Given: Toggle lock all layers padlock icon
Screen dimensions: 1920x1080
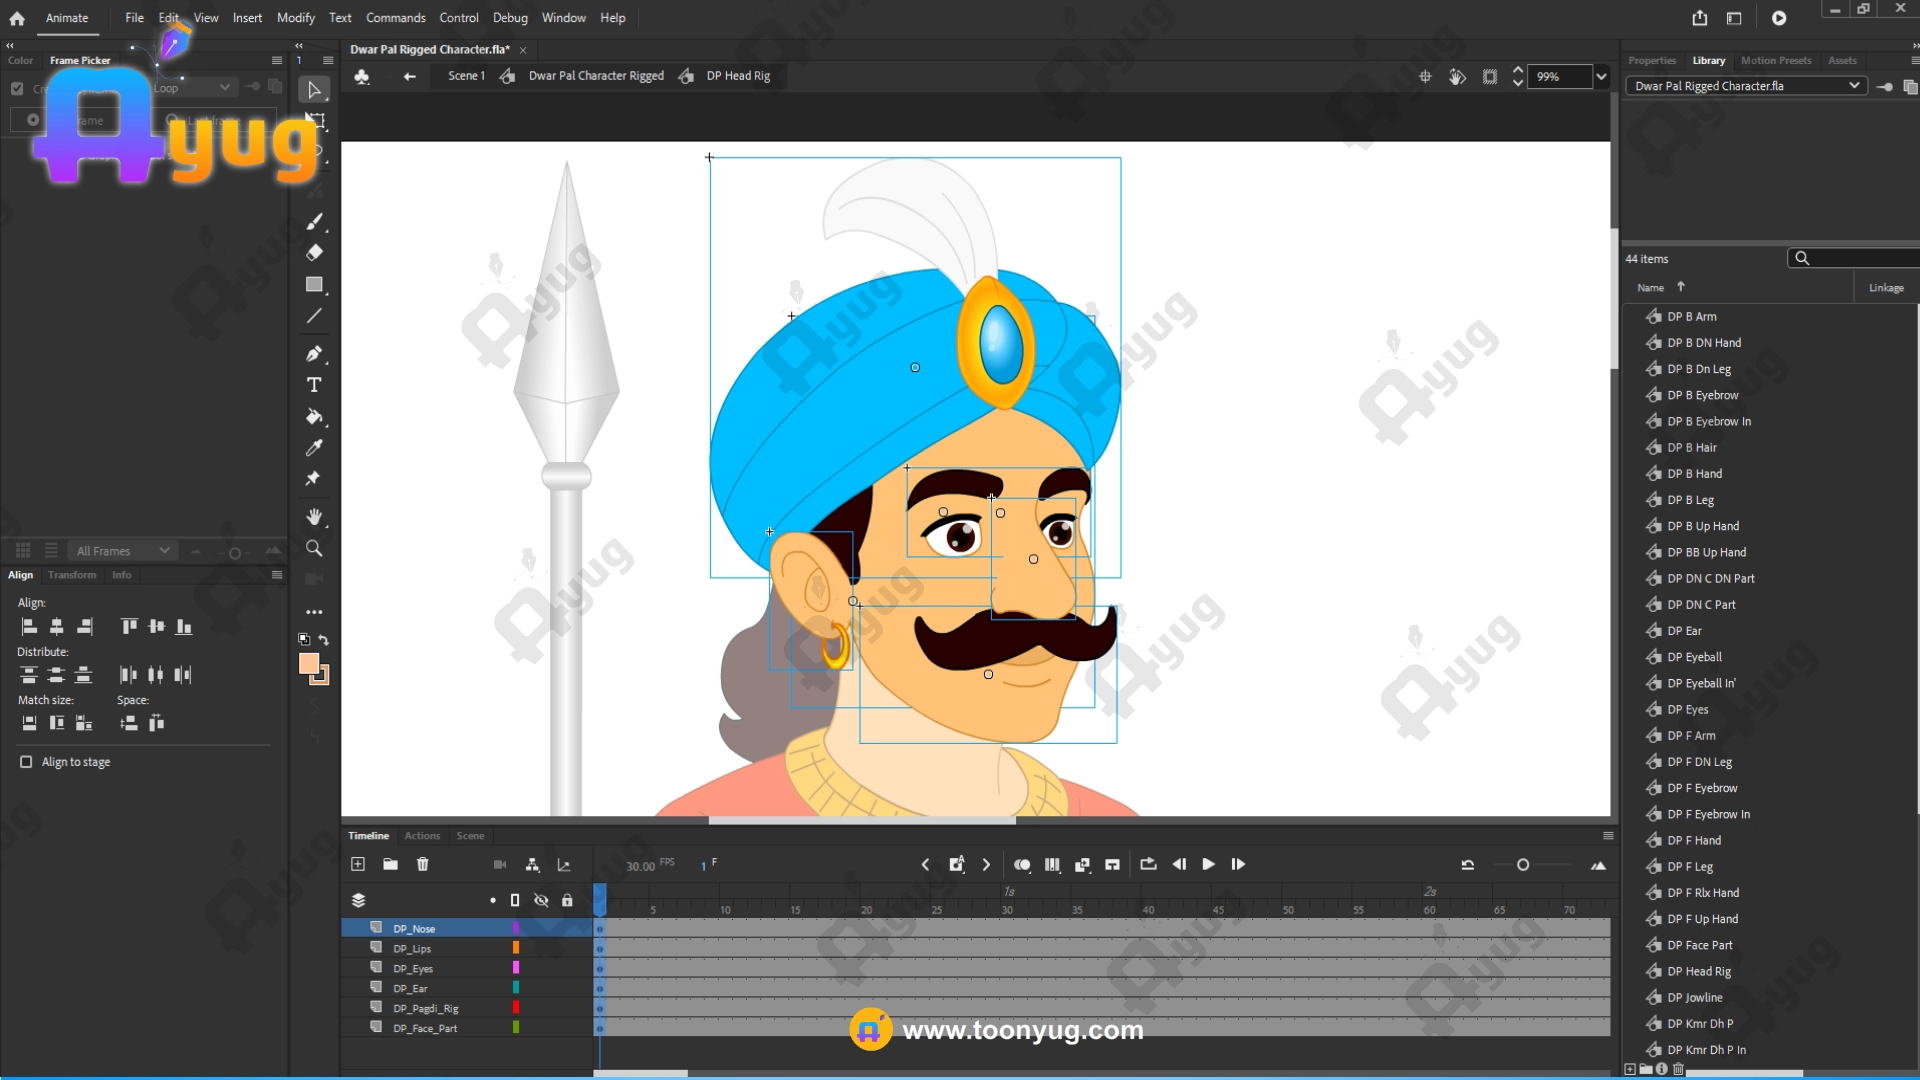Looking at the screenshot, I should (567, 900).
